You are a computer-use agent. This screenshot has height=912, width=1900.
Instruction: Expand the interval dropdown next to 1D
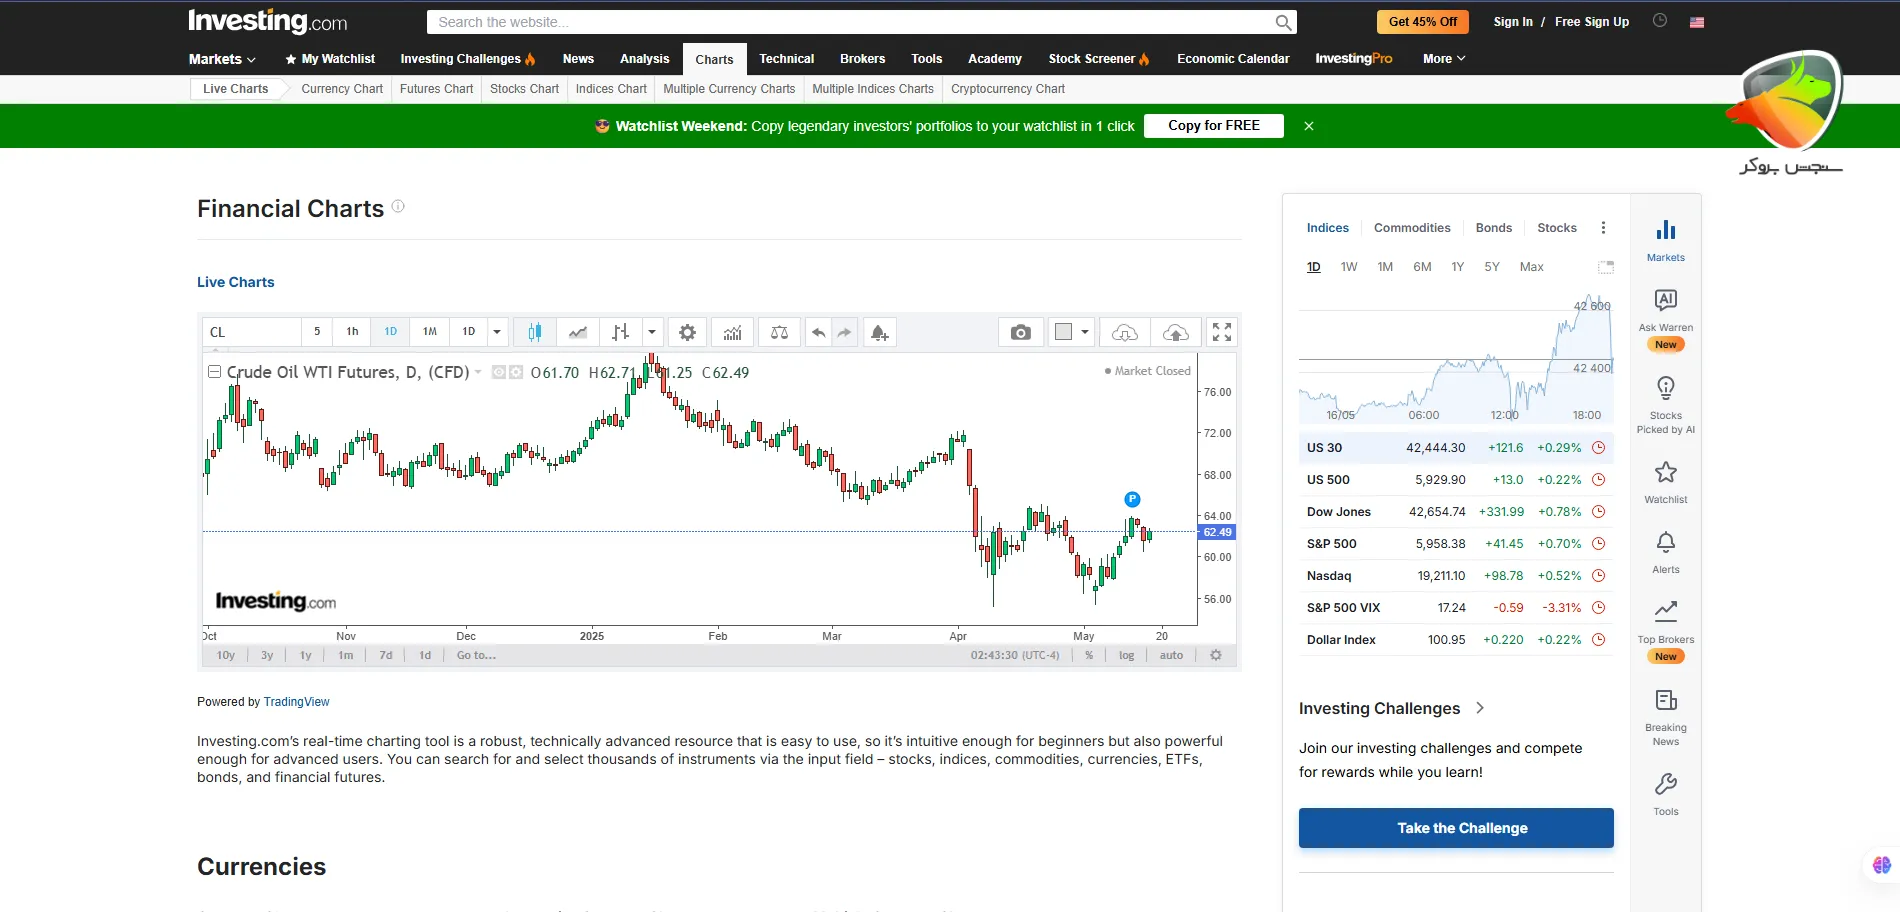497,331
